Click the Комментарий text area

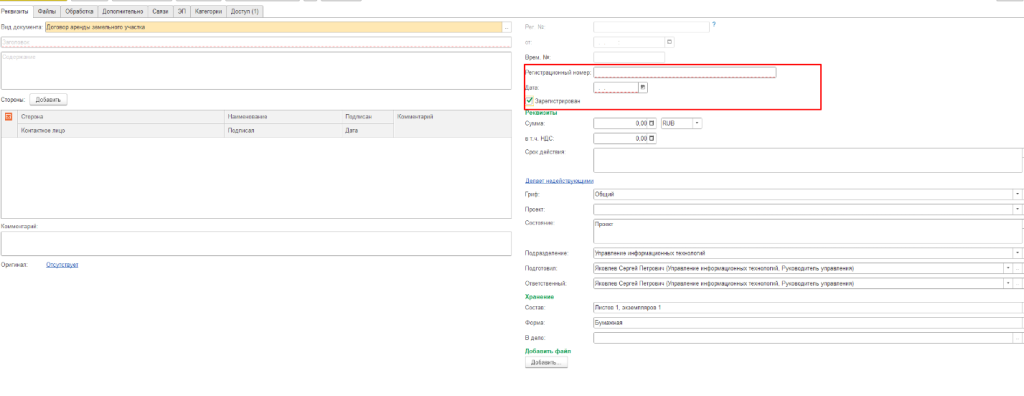[x=256, y=243]
